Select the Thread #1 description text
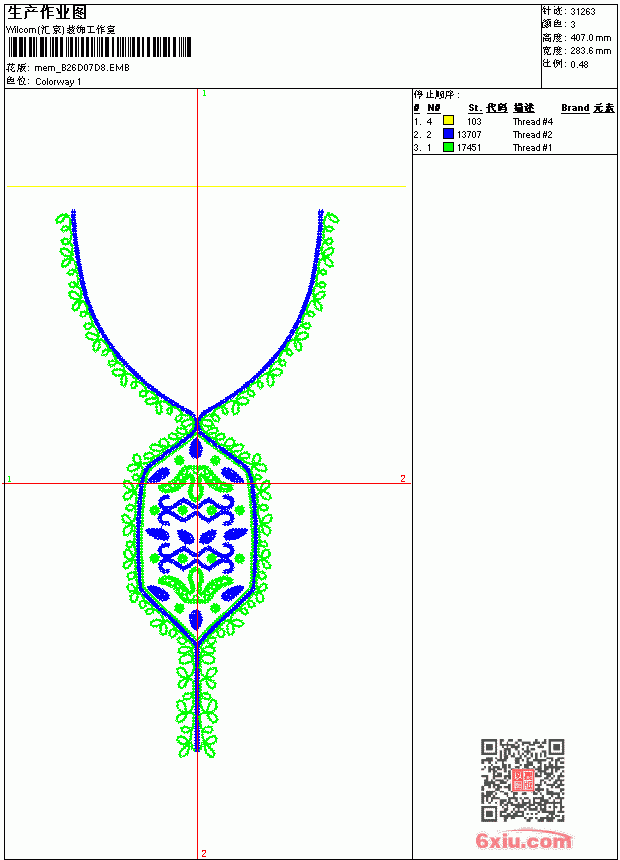The image size is (620, 860). tap(532, 148)
